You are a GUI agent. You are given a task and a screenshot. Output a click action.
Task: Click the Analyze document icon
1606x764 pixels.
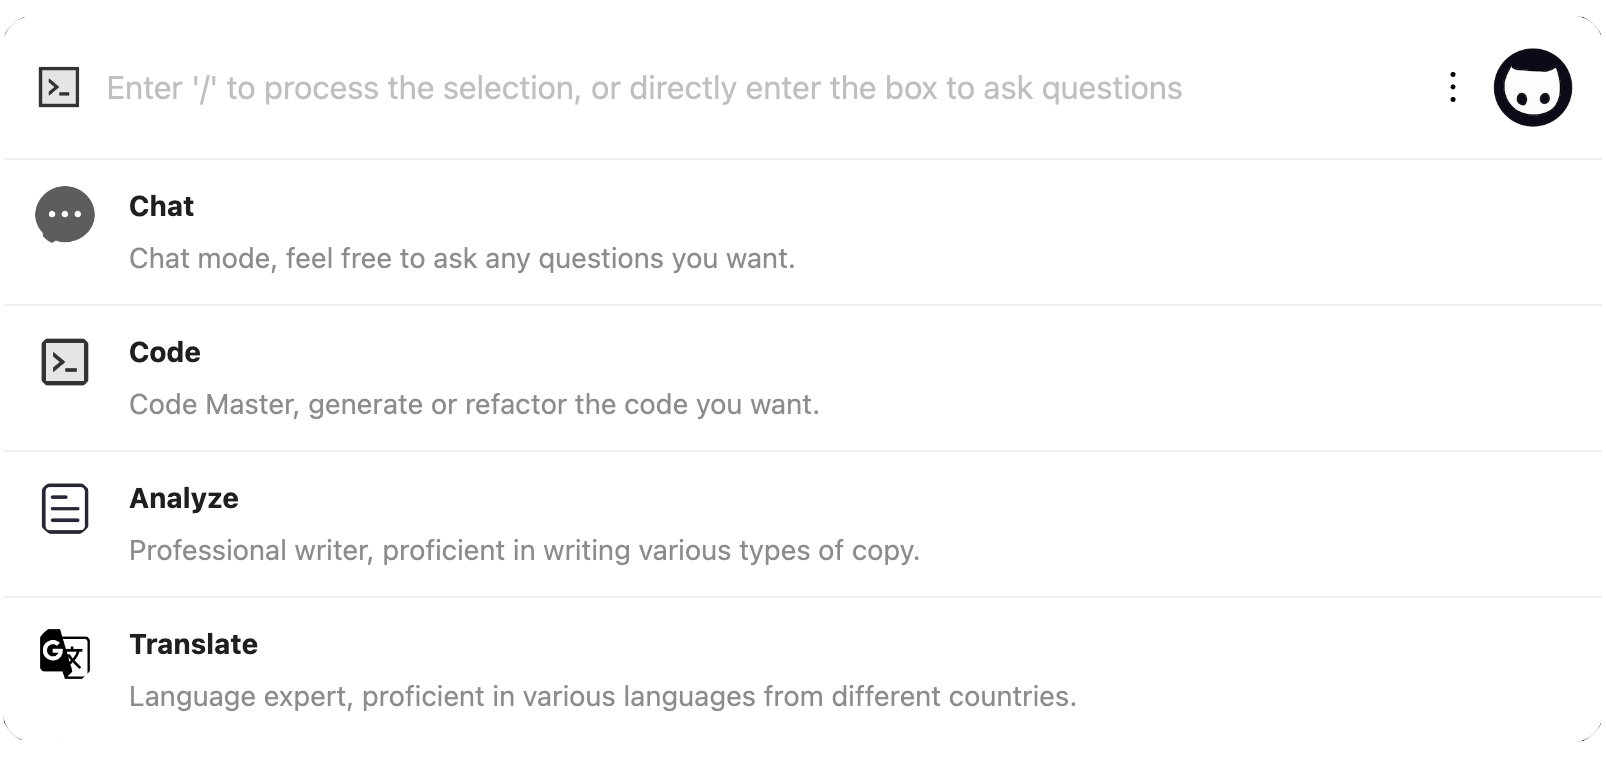(65, 508)
